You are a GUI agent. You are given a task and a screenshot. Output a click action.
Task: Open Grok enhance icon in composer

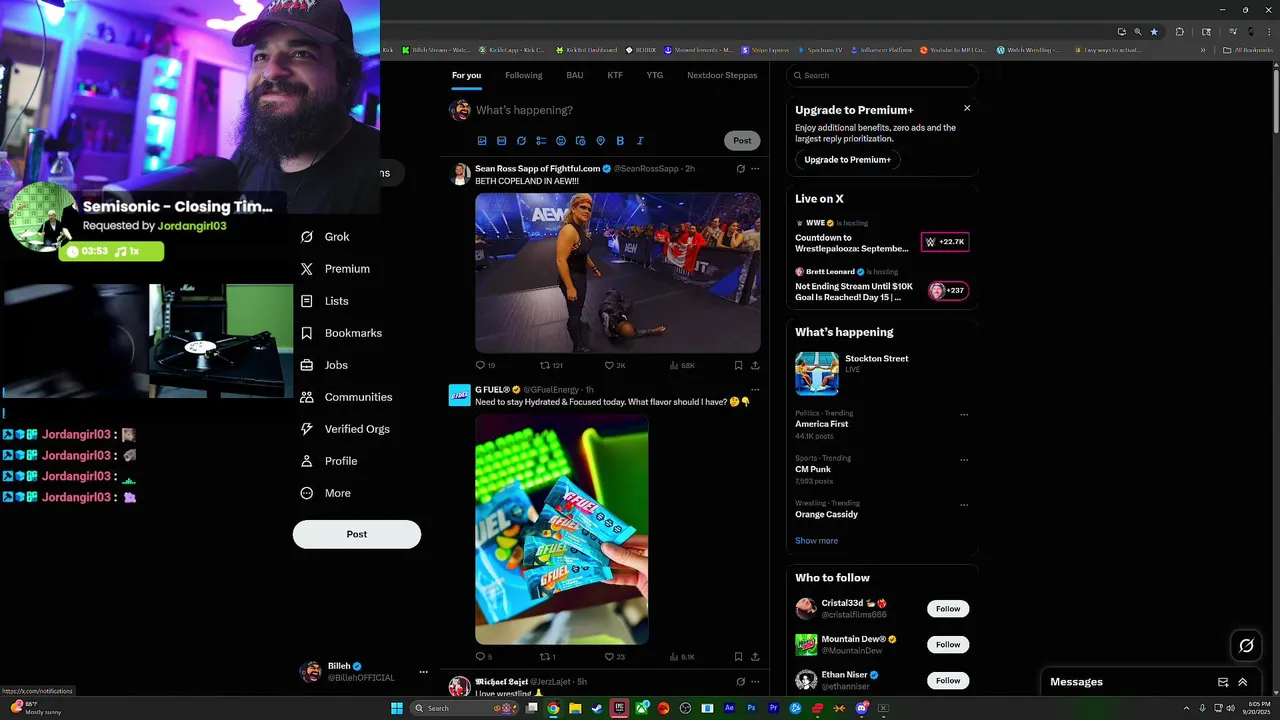click(521, 141)
